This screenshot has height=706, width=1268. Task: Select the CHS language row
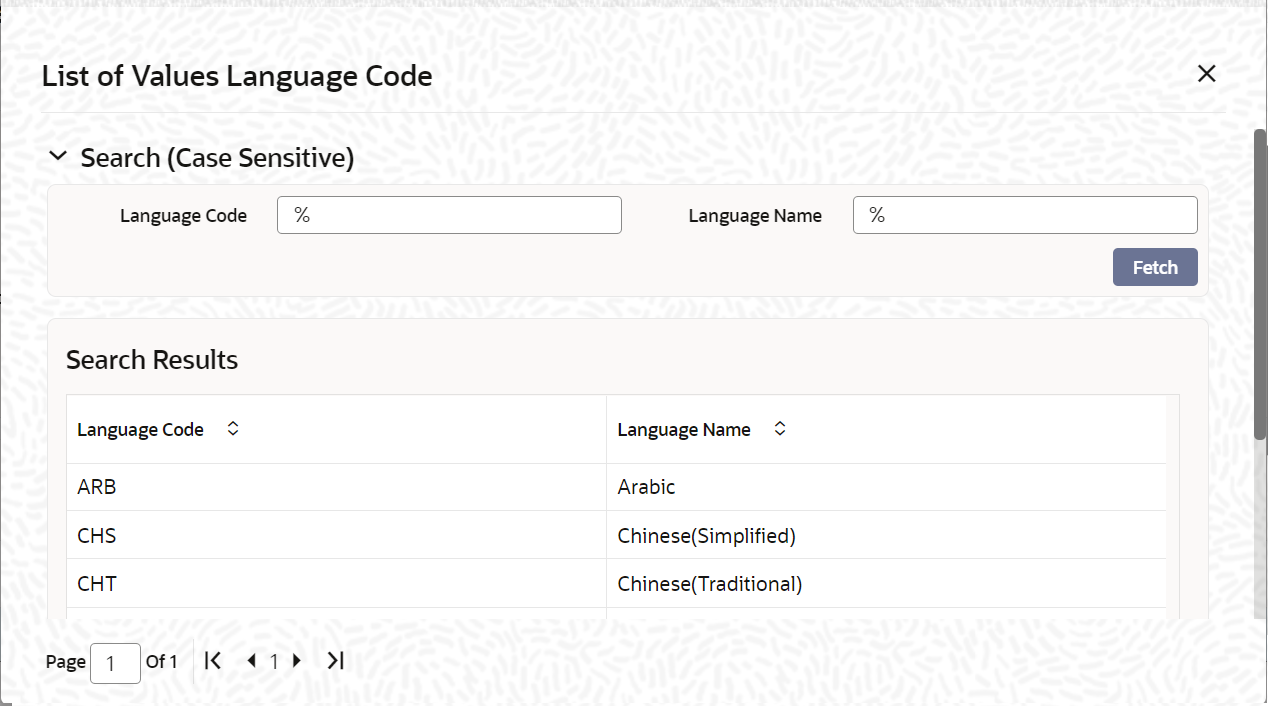pos(96,535)
